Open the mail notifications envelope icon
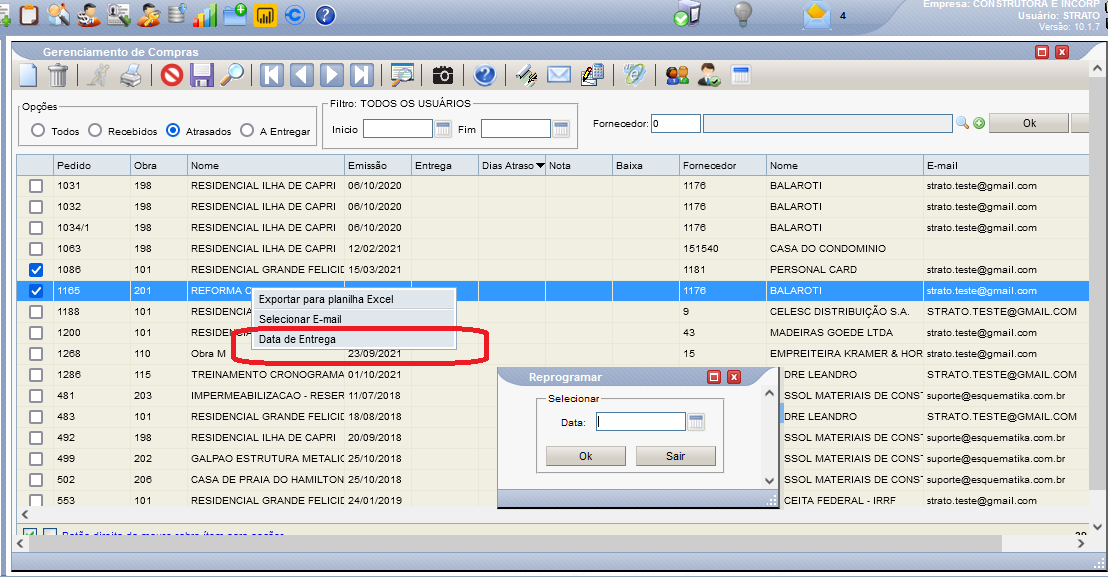Screen dimensions: 1108x577 coord(816,16)
